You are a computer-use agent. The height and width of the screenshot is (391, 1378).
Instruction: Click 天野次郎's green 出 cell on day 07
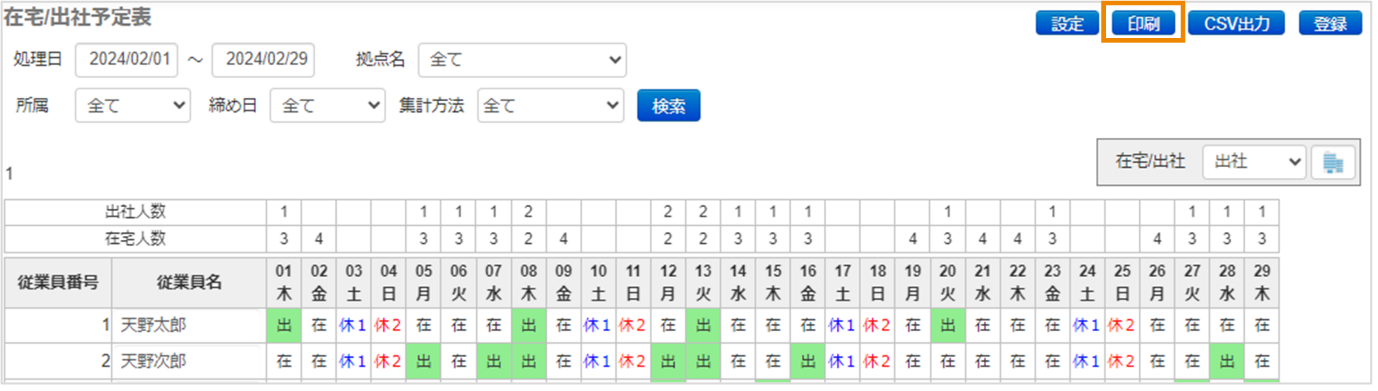pyautogui.click(x=493, y=361)
